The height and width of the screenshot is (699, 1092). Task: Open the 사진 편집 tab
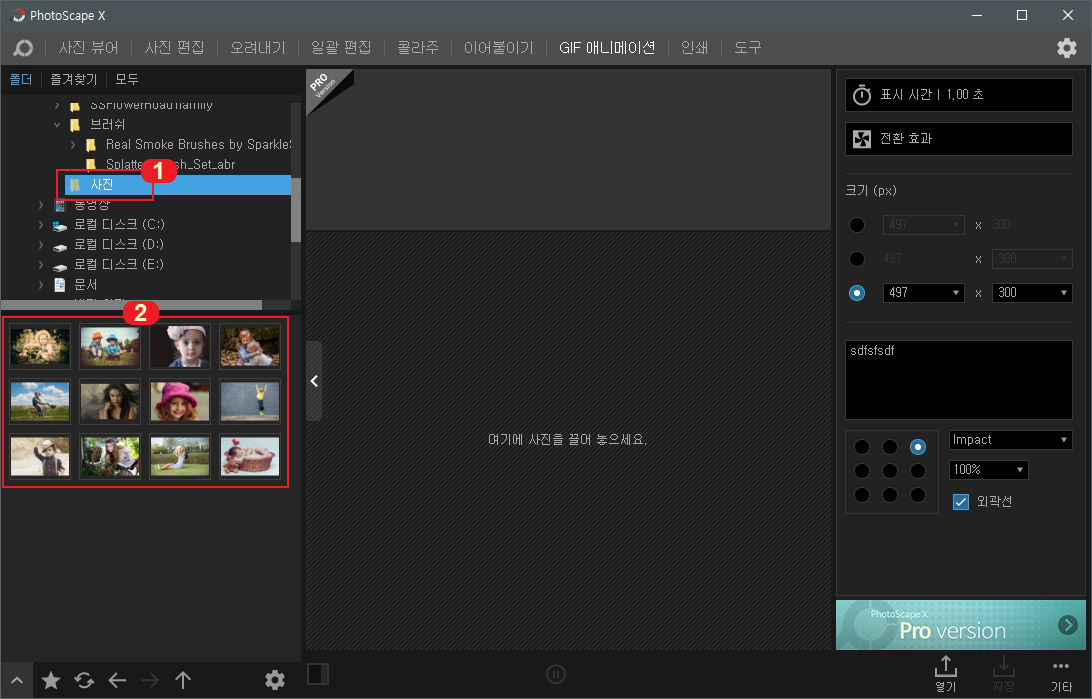coord(174,47)
